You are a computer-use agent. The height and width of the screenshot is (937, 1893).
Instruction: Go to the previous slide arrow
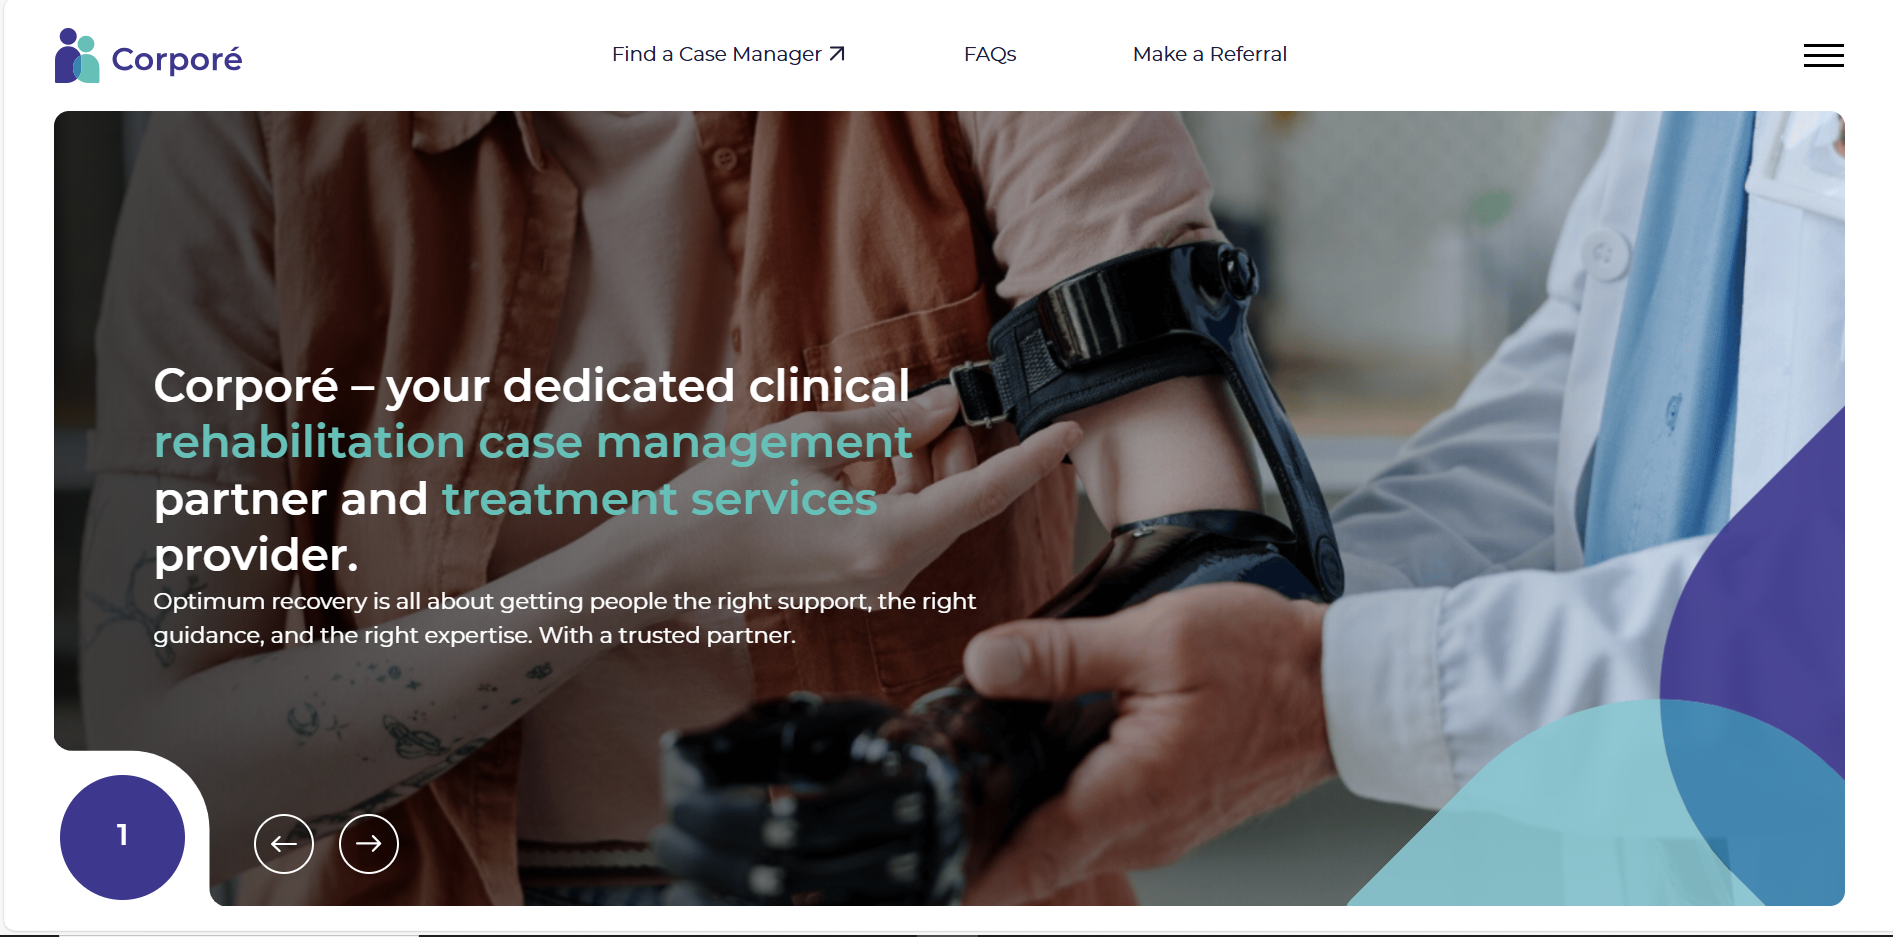pyautogui.click(x=284, y=844)
